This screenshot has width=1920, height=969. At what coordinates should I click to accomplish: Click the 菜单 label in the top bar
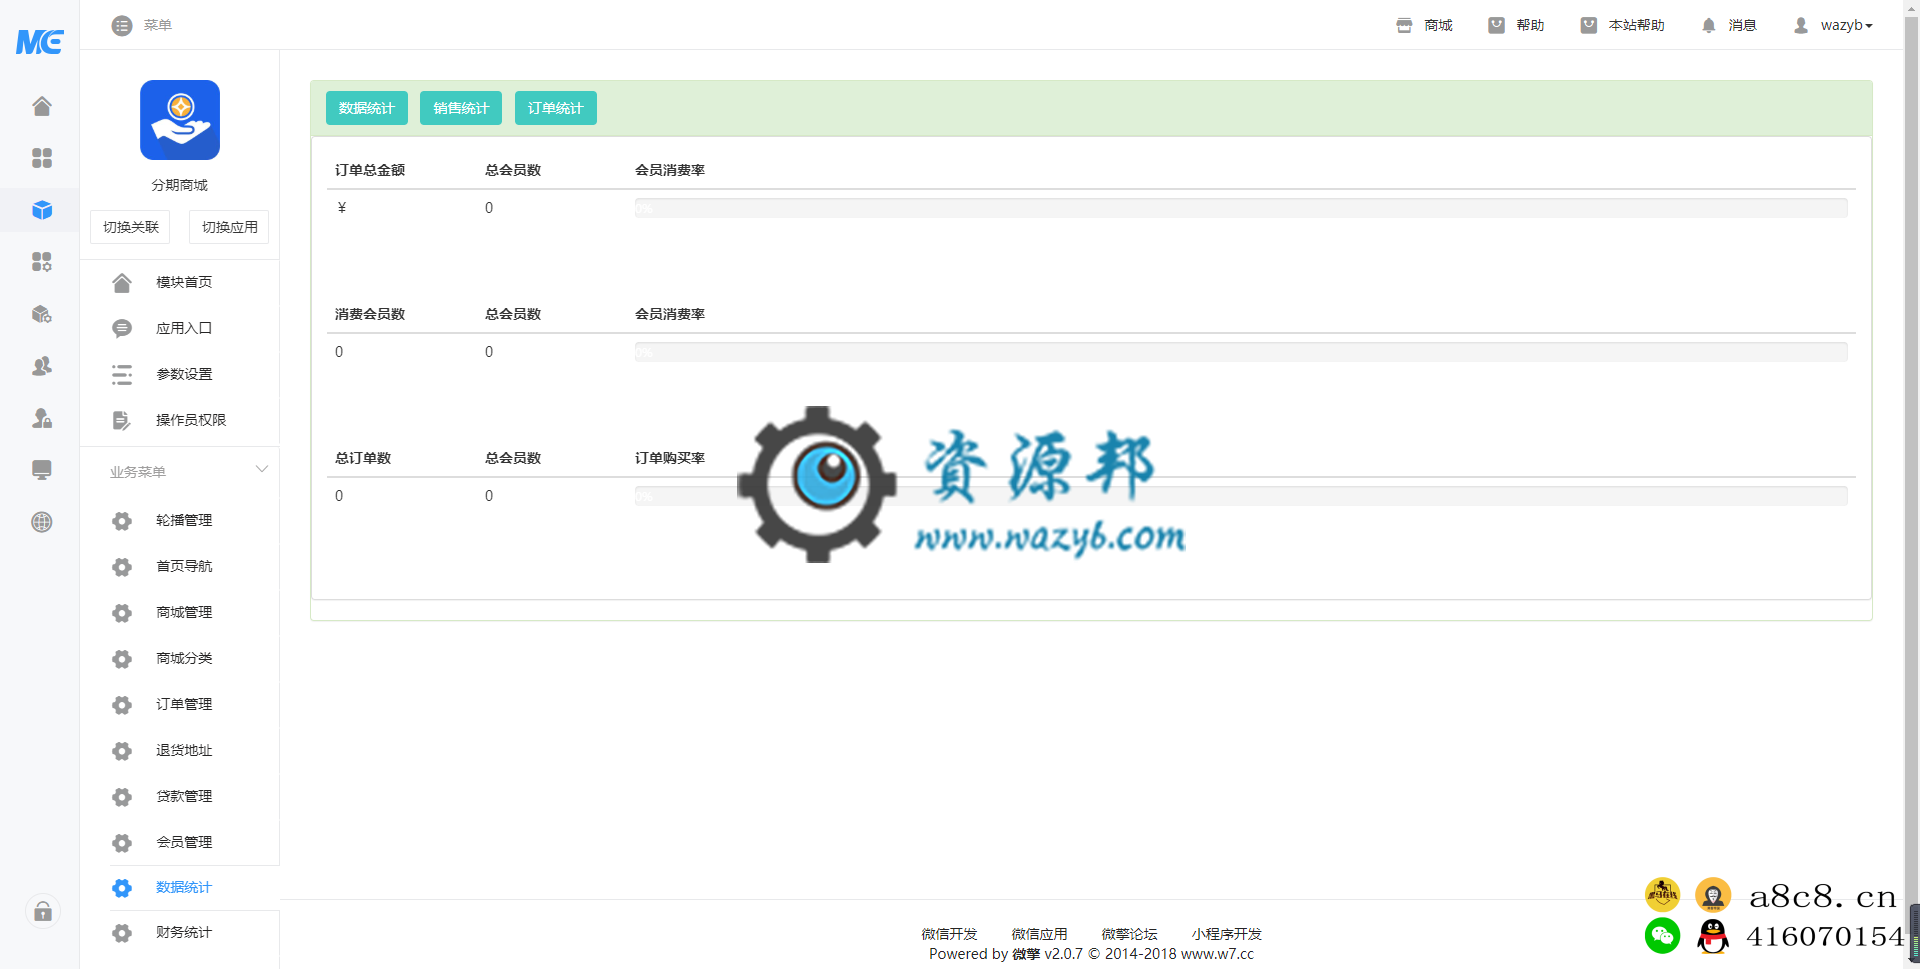[158, 25]
